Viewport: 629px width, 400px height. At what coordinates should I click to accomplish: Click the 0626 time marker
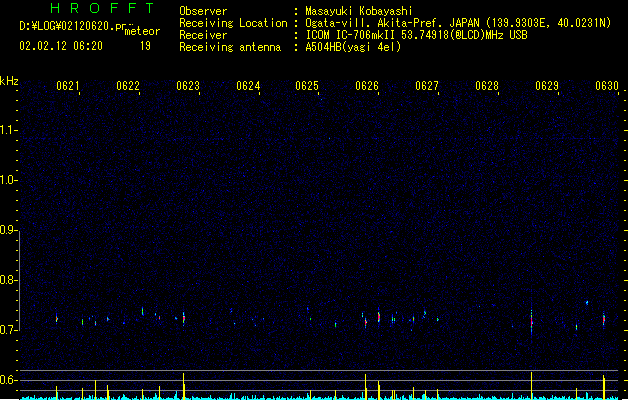pos(367,85)
